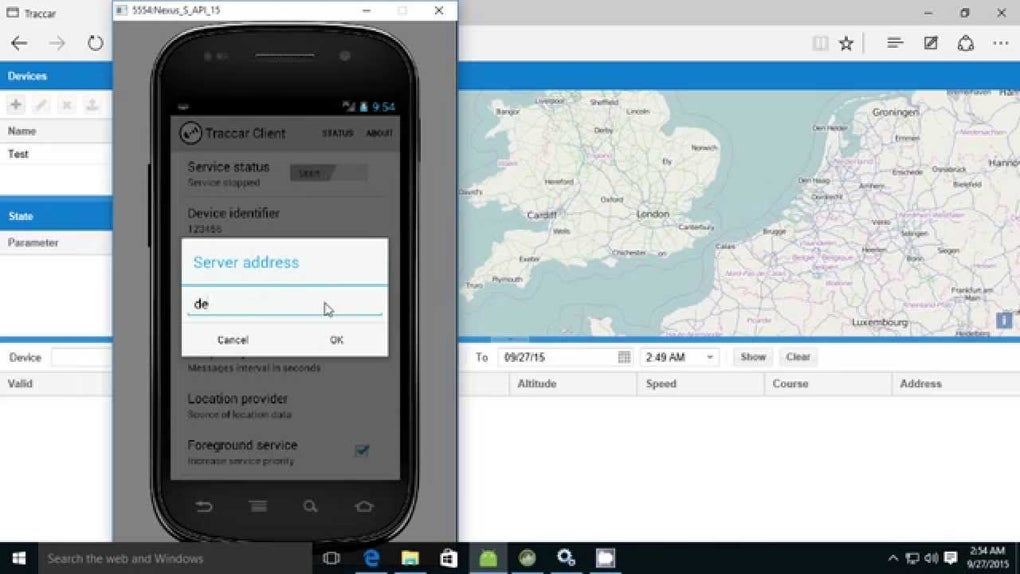Open Task View on taskbar
This screenshot has width=1020, height=574.
331,558
